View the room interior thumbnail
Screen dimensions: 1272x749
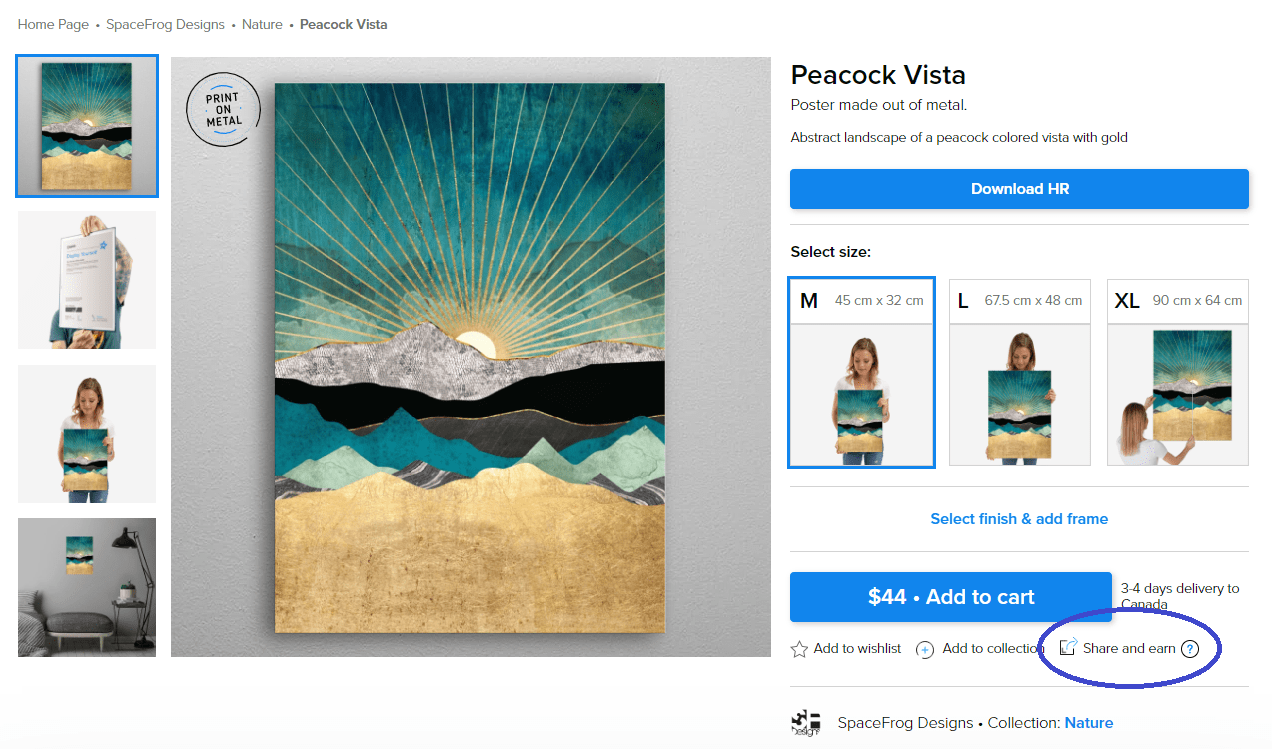click(87, 587)
